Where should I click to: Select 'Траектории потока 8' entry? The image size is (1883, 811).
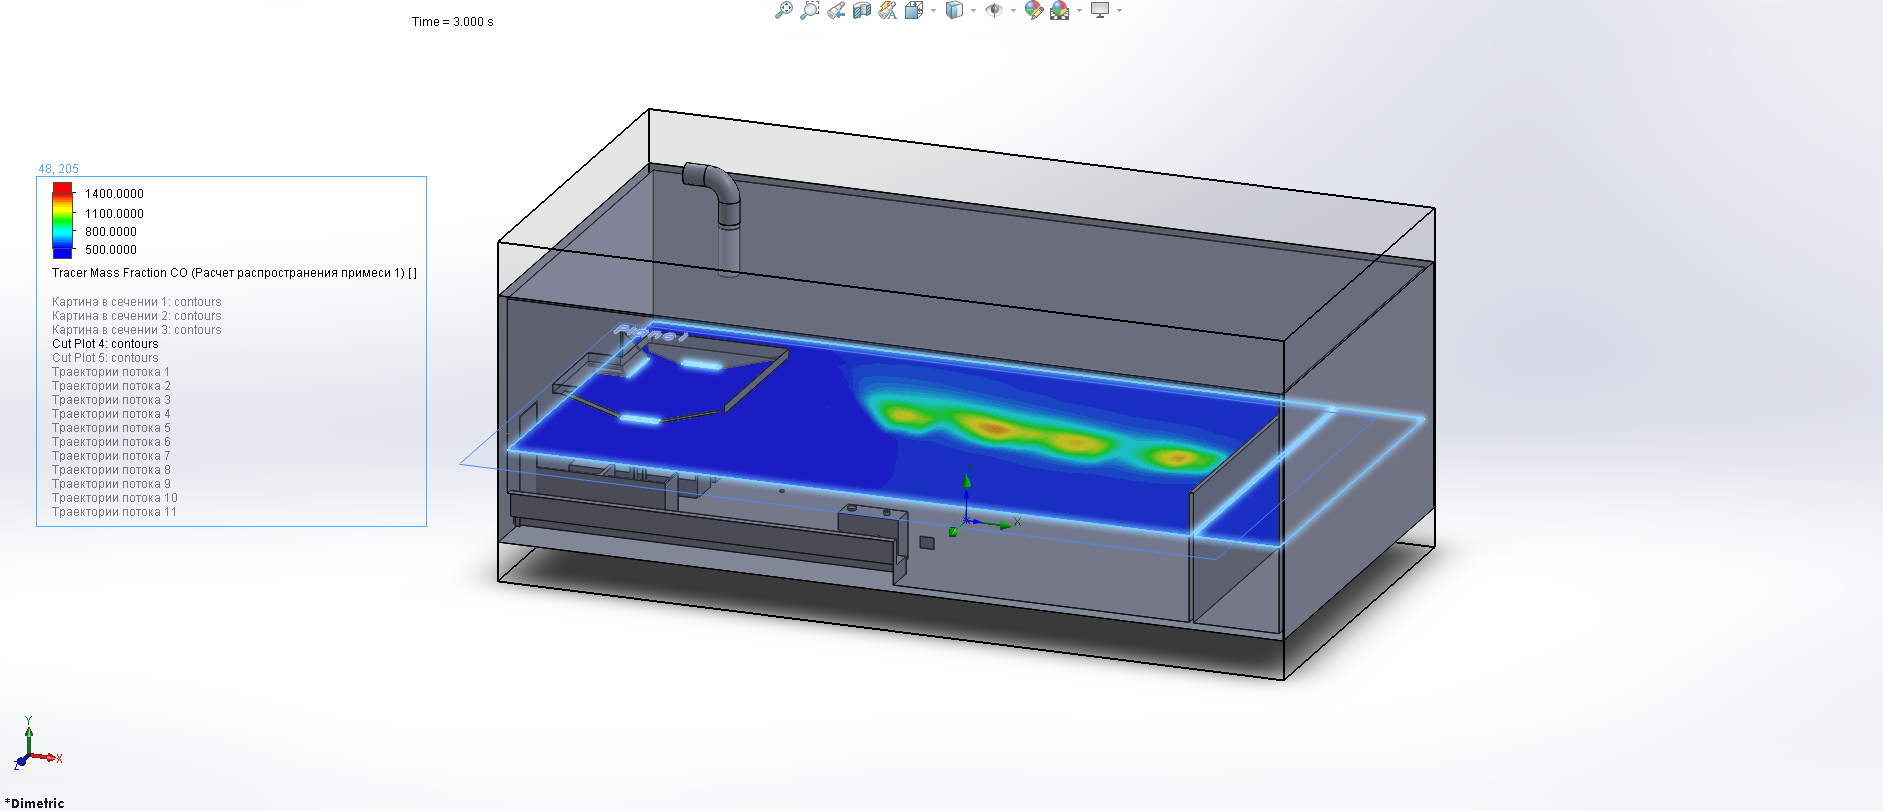click(111, 470)
